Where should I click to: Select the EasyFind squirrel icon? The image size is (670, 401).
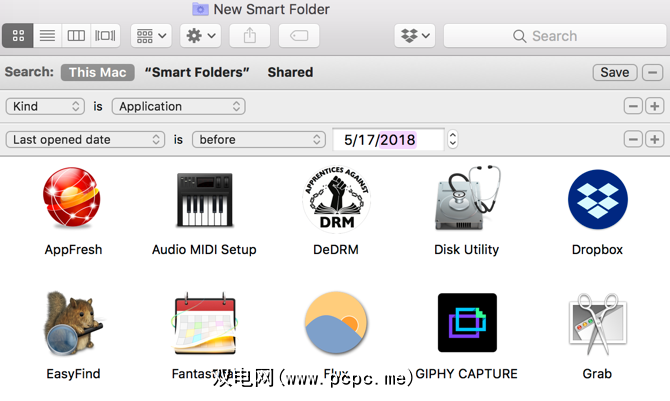click(73, 324)
